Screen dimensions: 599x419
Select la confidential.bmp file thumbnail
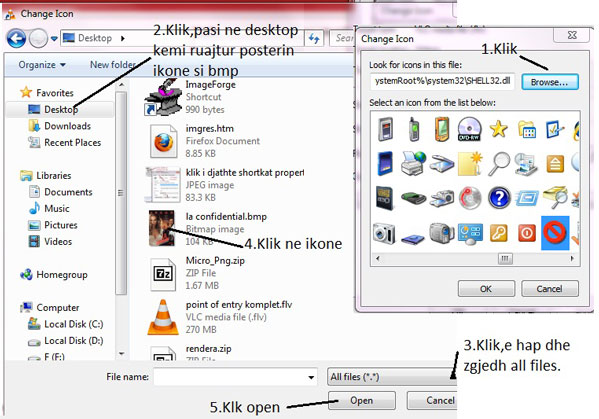pos(162,228)
